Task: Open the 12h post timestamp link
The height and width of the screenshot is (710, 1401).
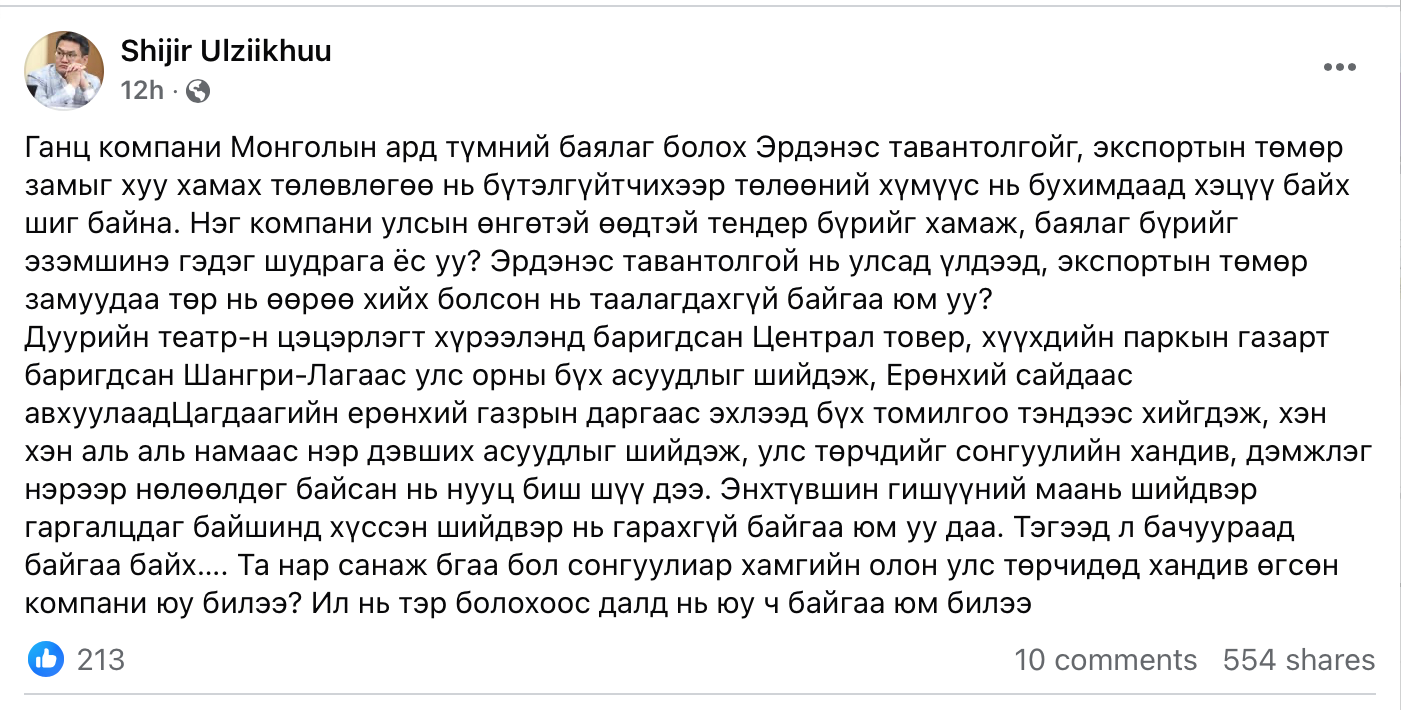Action: pos(141,92)
